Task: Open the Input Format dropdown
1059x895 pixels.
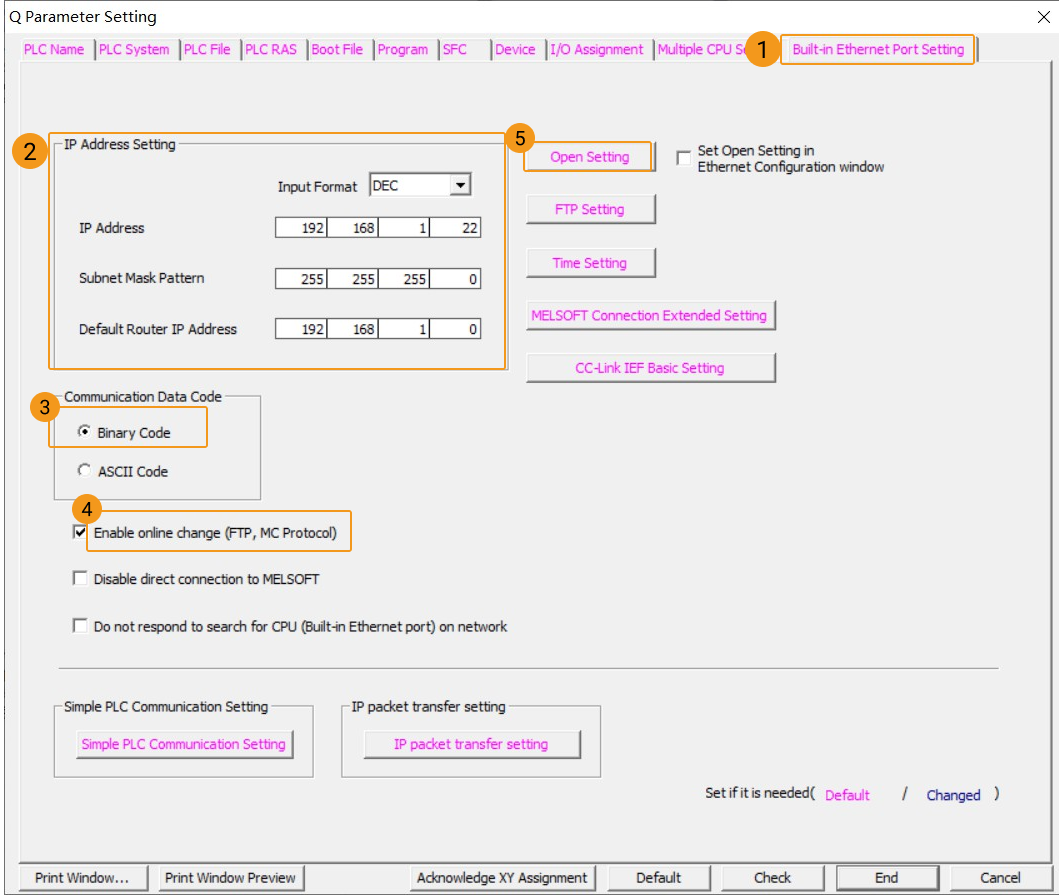Action: point(460,186)
